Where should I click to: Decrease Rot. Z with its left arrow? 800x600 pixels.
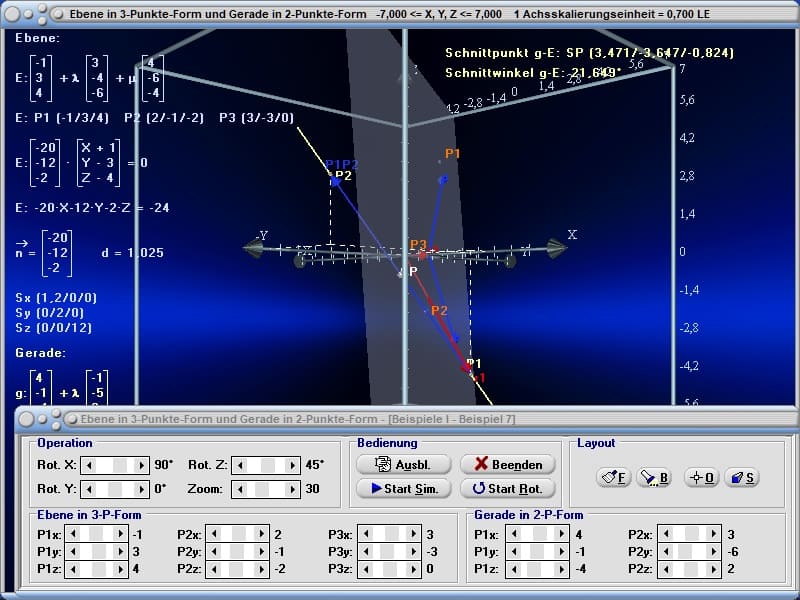click(240, 465)
